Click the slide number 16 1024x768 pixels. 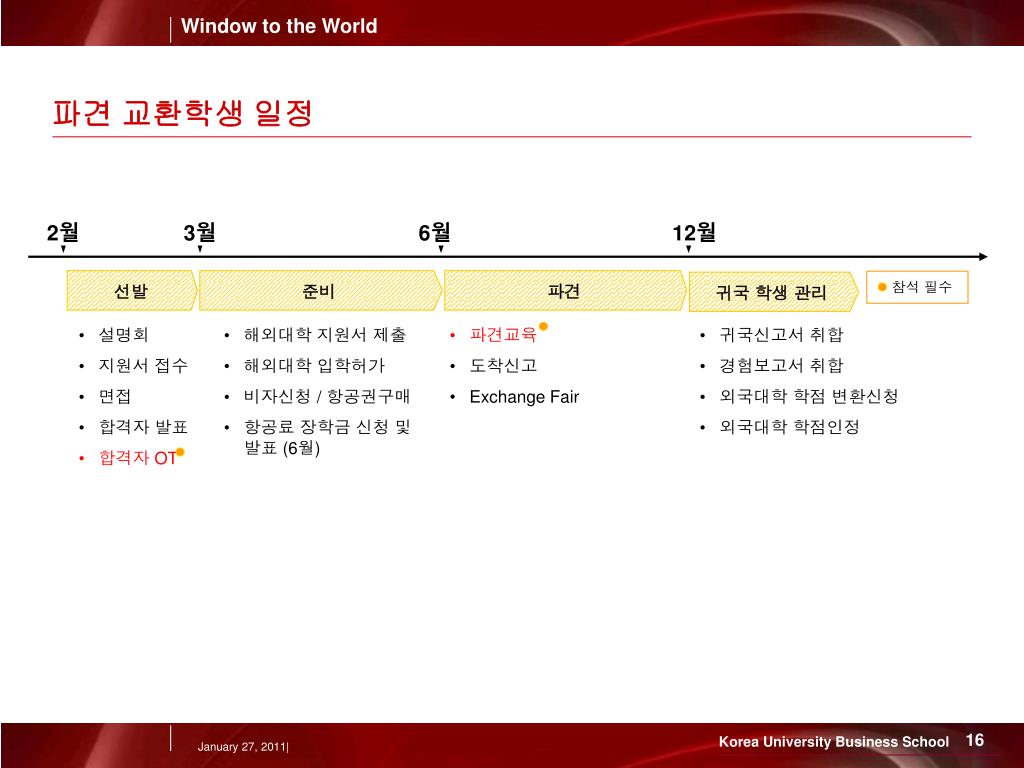[x=975, y=740]
